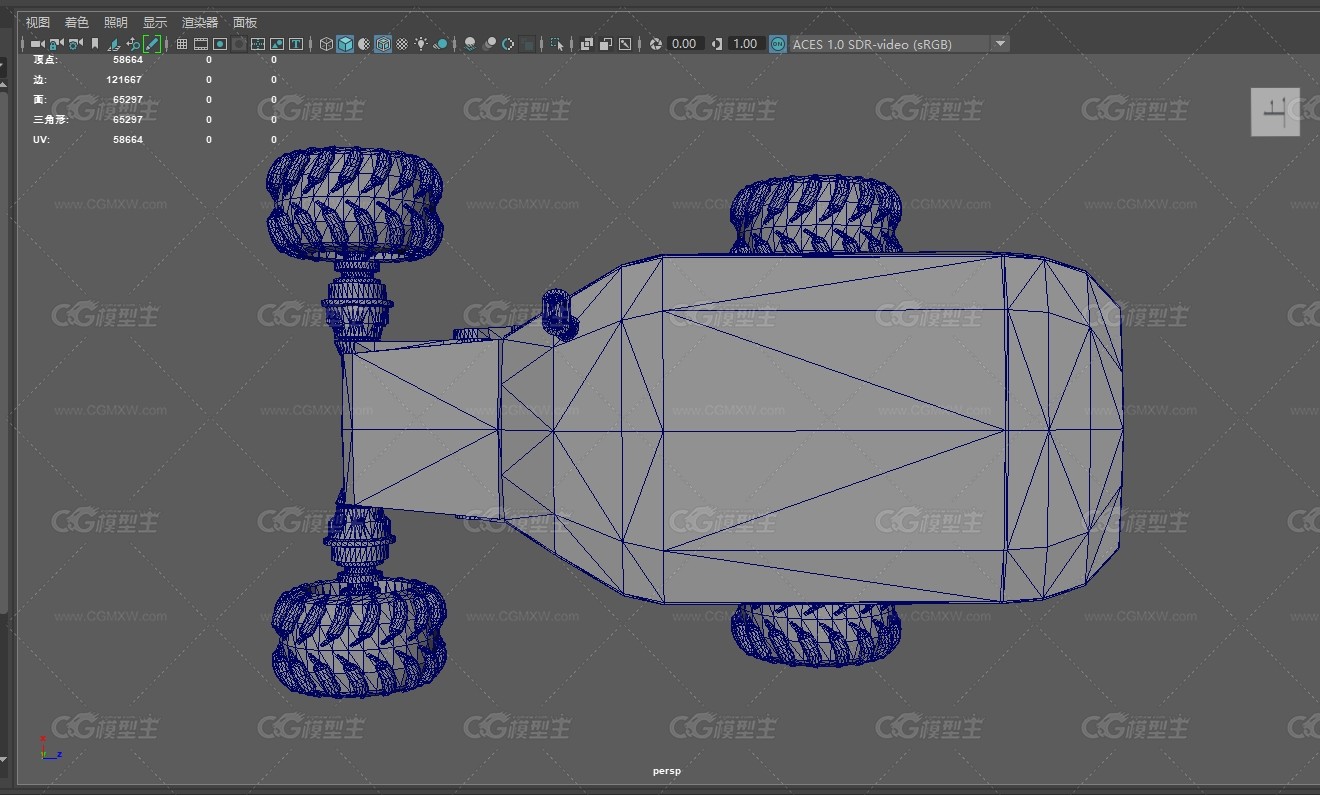Click the view cube in viewport corner
The width and height of the screenshot is (1320, 795).
pyautogui.click(x=1275, y=111)
